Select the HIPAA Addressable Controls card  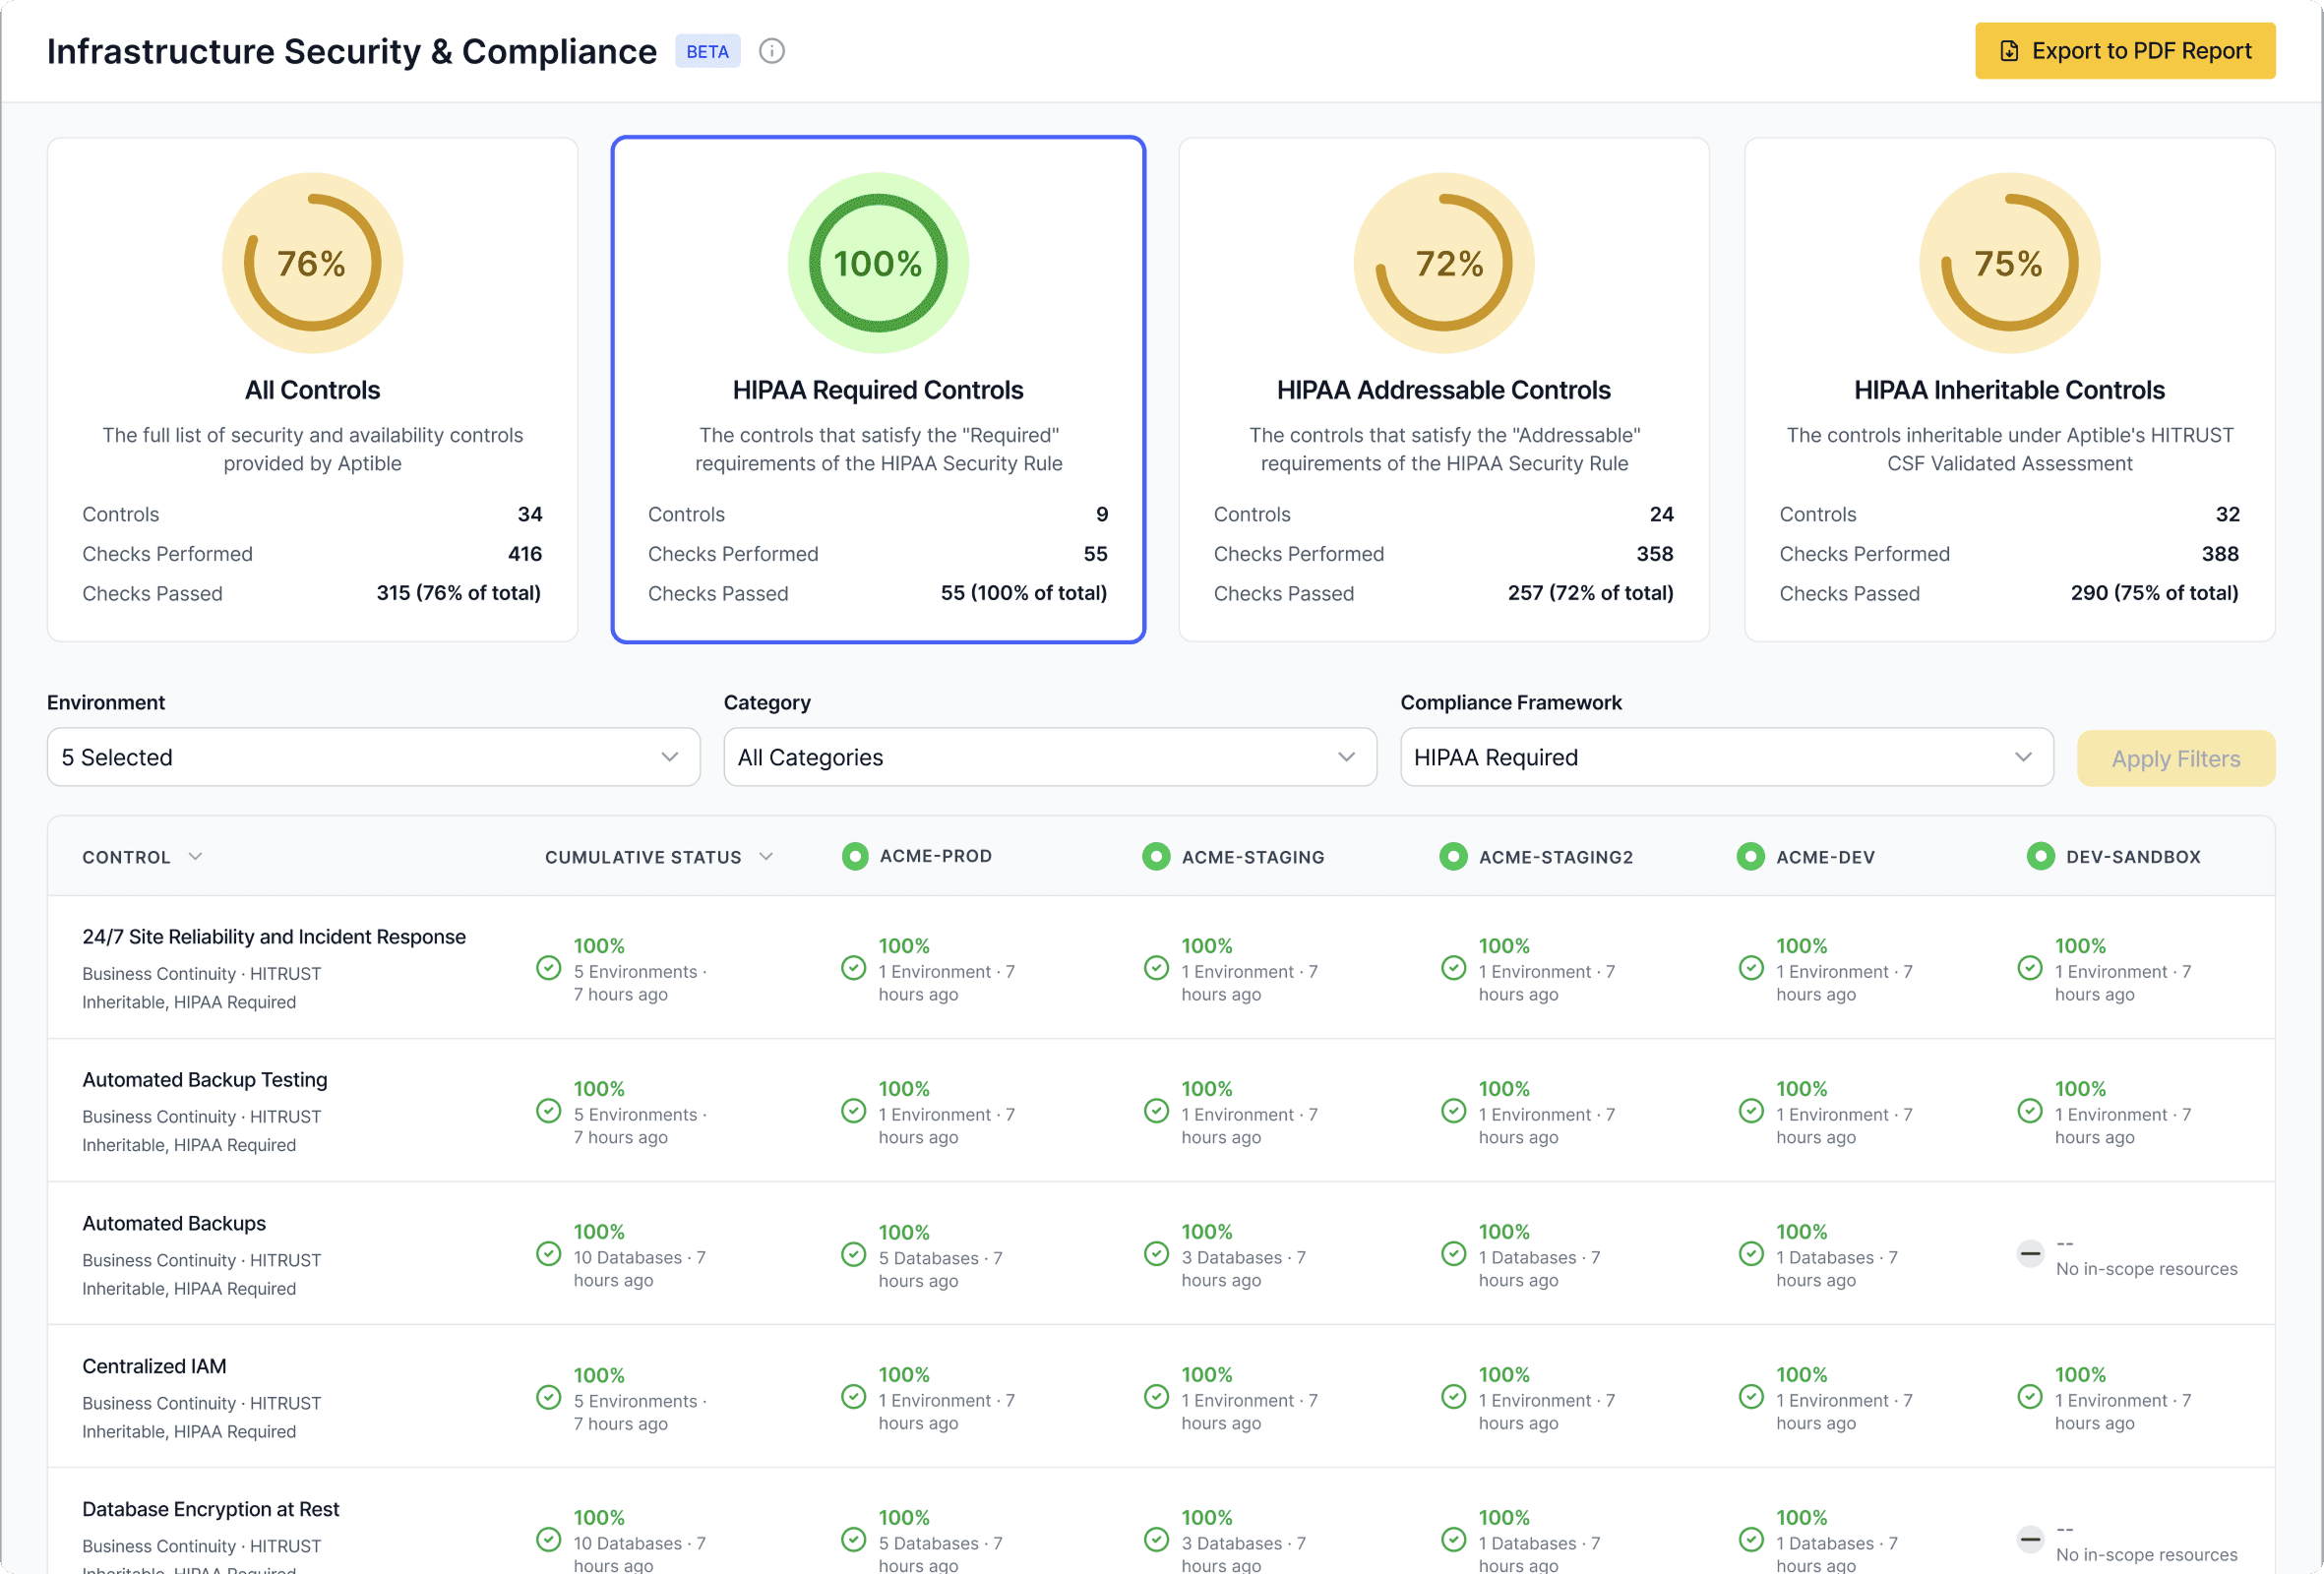point(1443,390)
